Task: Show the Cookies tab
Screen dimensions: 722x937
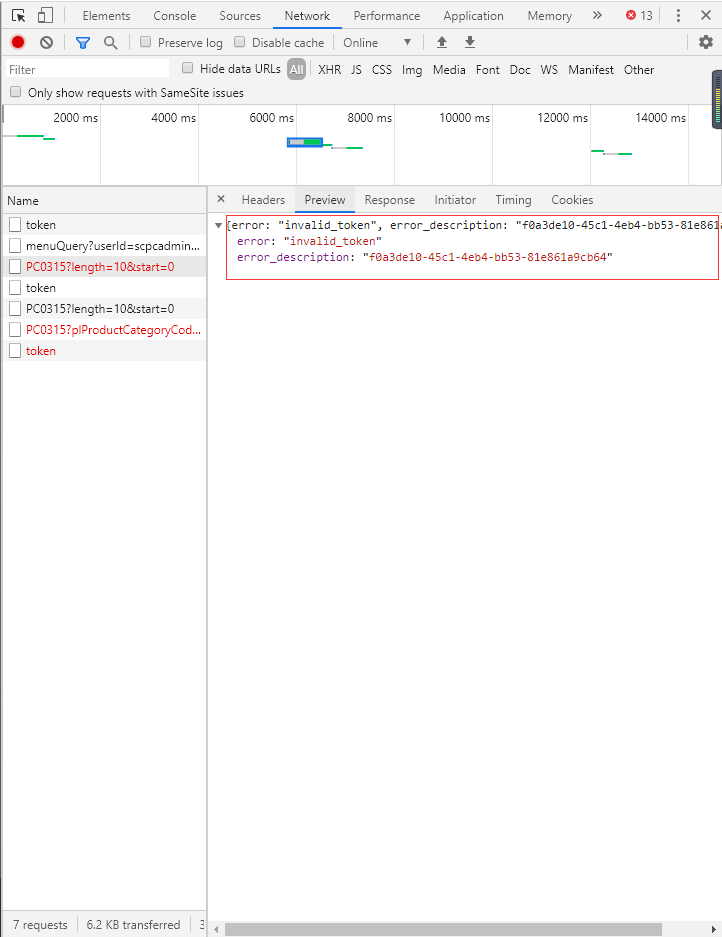Action: 572,200
